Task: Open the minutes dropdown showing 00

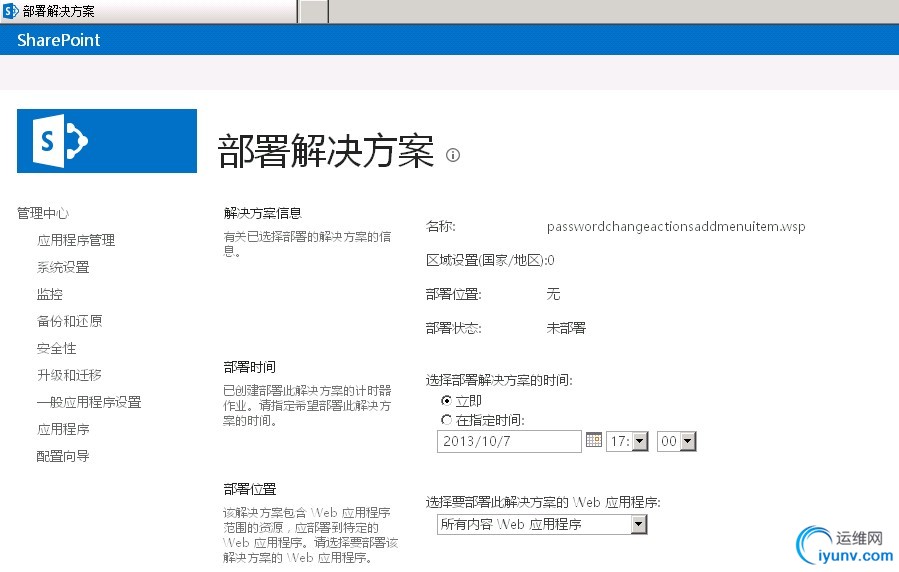Action: (x=677, y=441)
